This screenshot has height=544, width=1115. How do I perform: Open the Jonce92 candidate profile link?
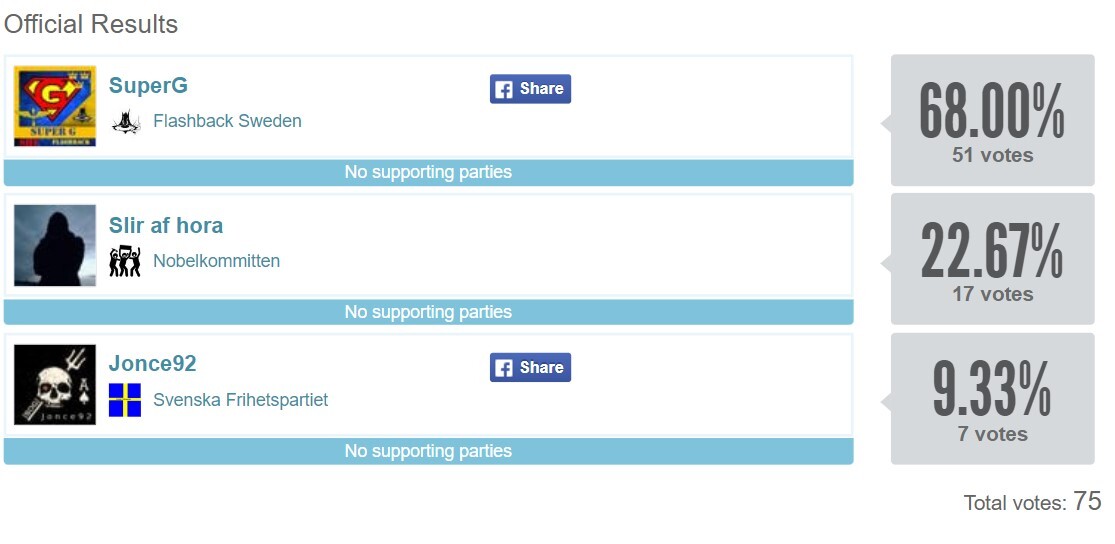(x=152, y=364)
